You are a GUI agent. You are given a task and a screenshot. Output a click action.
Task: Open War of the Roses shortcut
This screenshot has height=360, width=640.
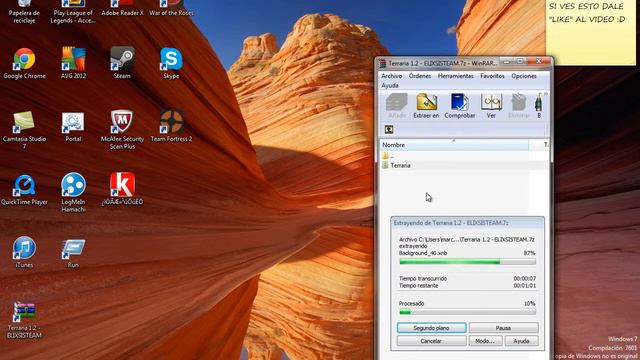pos(171,7)
